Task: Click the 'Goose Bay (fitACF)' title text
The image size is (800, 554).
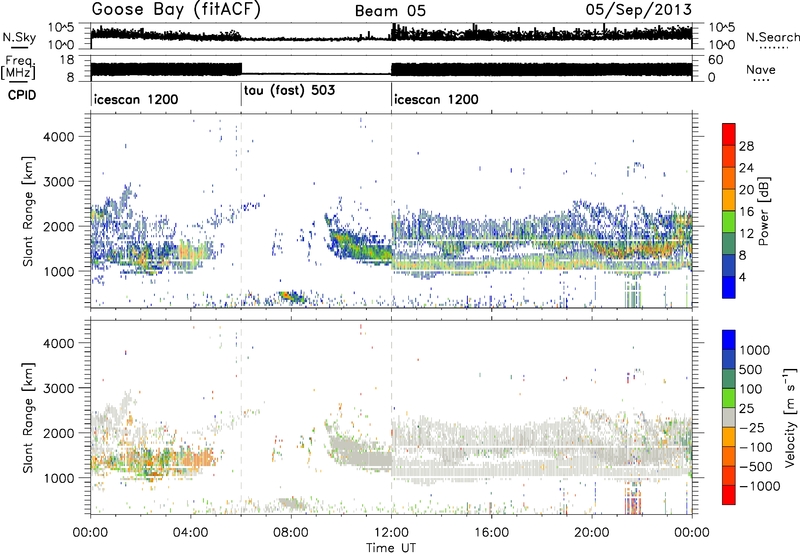Action: [176, 10]
